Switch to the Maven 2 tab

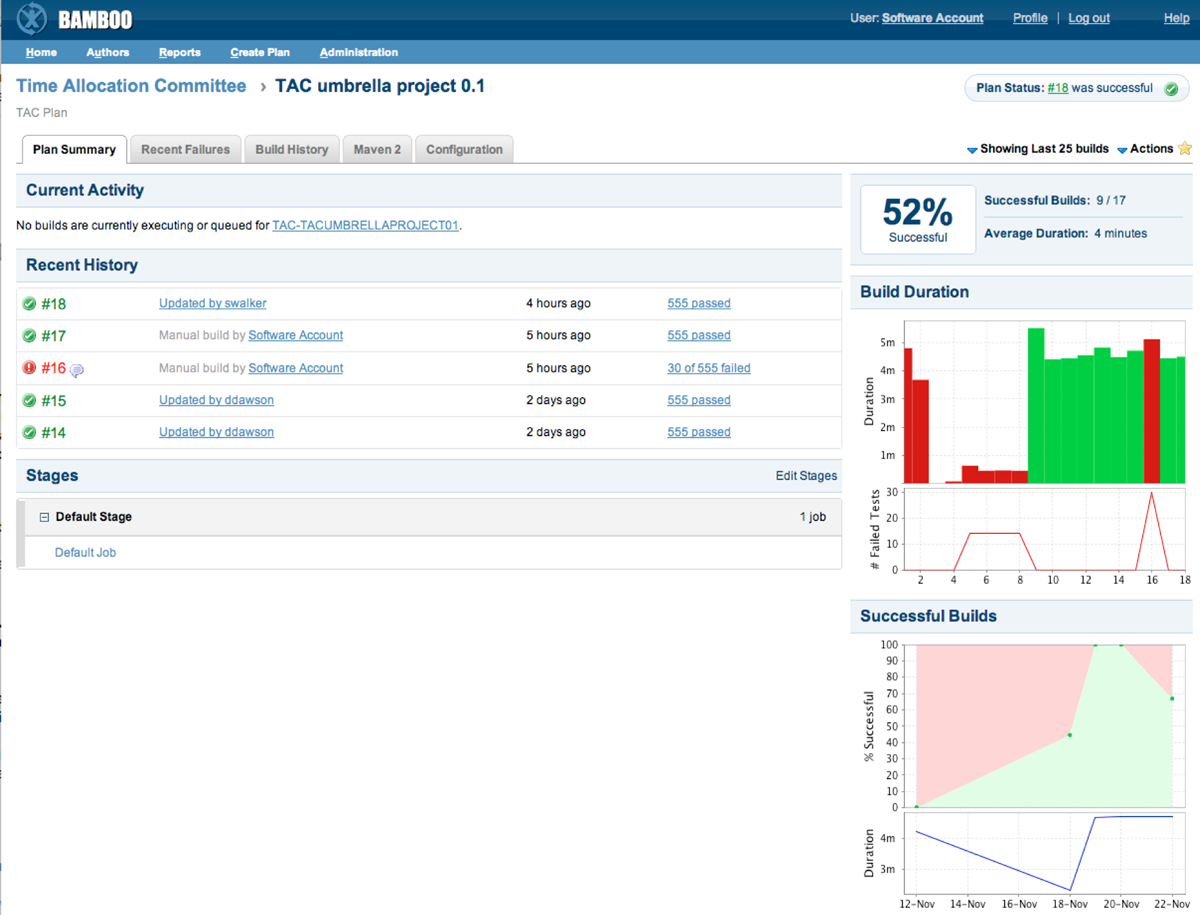(377, 150)
